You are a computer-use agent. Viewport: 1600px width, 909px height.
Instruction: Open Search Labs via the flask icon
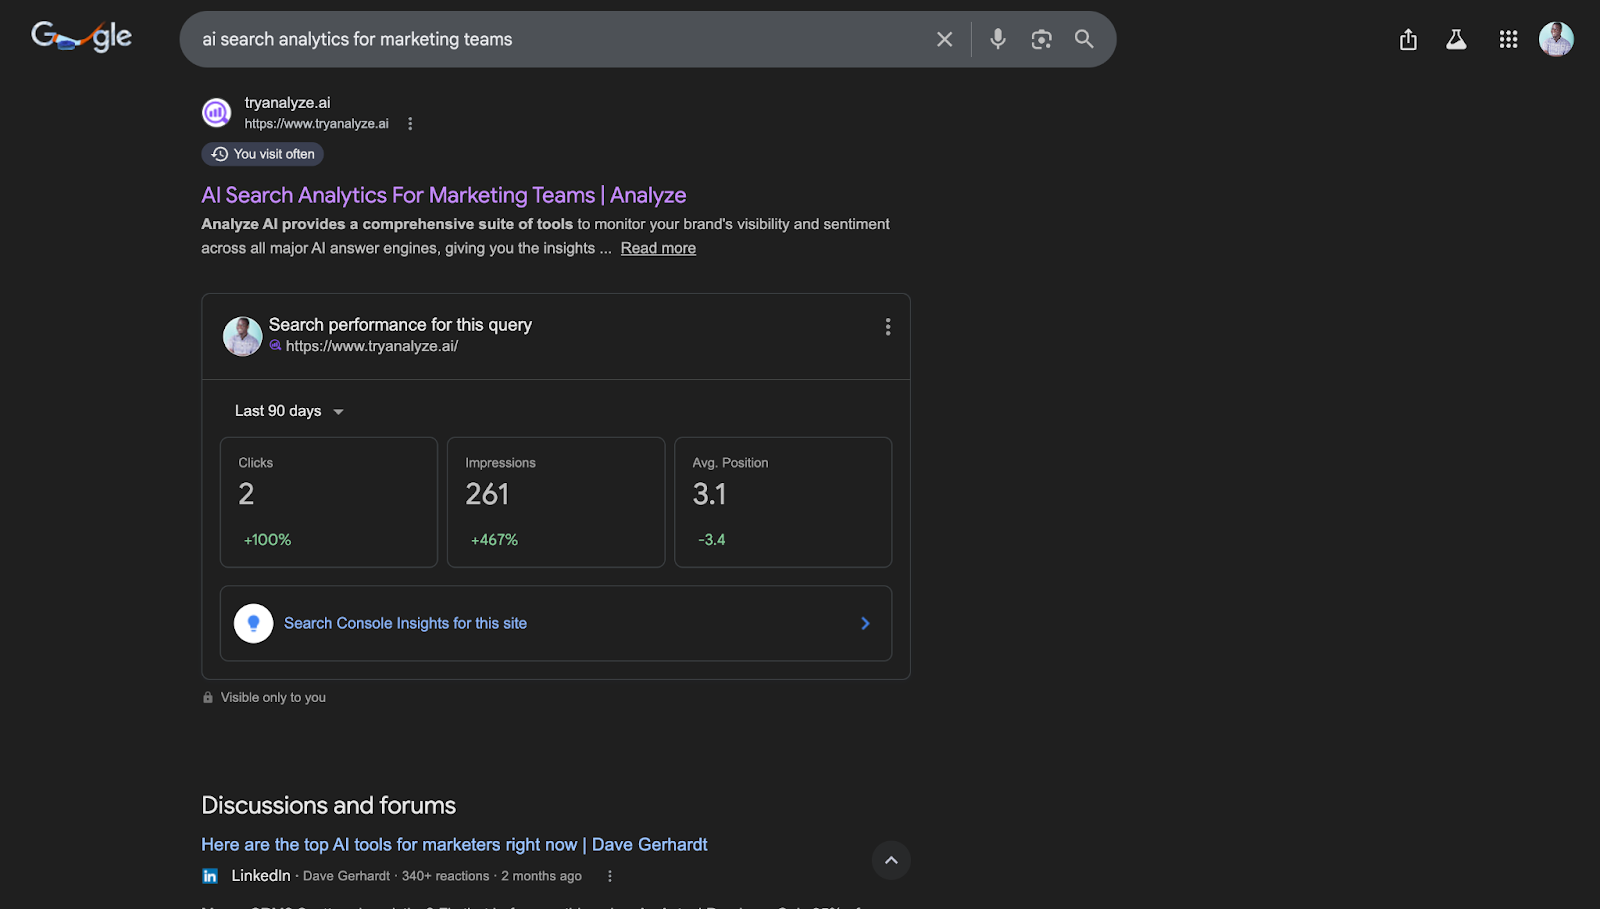tap(1456, 39)
